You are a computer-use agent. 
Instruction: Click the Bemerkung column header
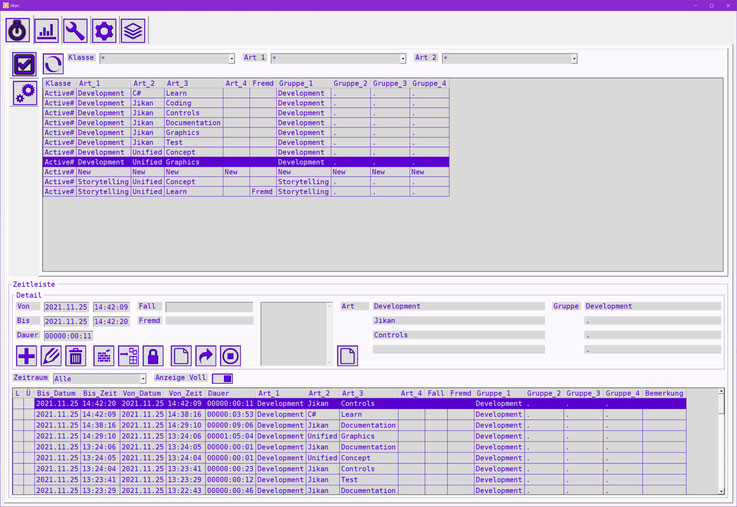click(x=664, y=393)
